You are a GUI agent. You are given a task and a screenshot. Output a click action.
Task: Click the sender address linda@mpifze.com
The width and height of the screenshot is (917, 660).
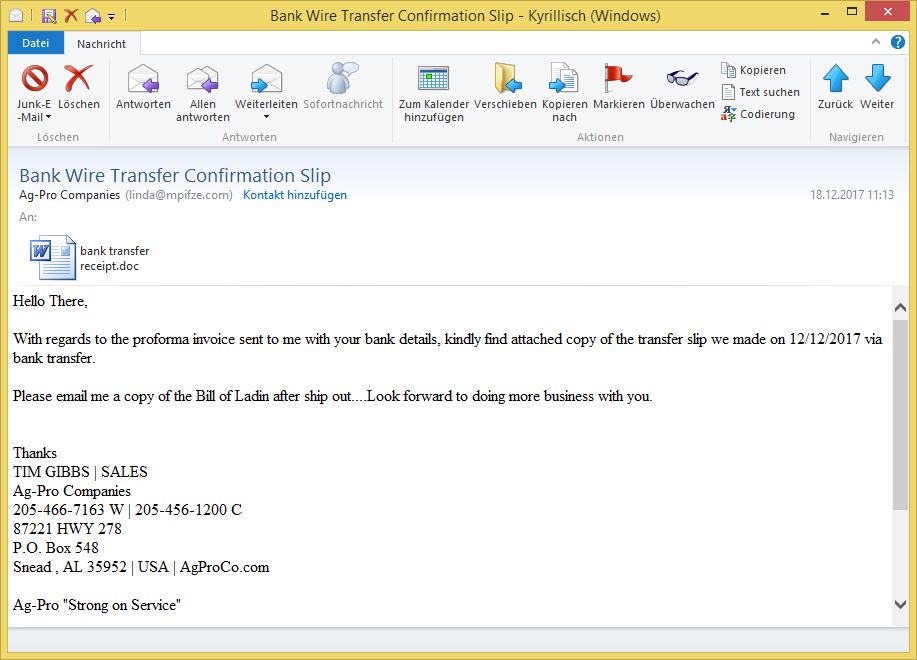click(x=179, y=195)
